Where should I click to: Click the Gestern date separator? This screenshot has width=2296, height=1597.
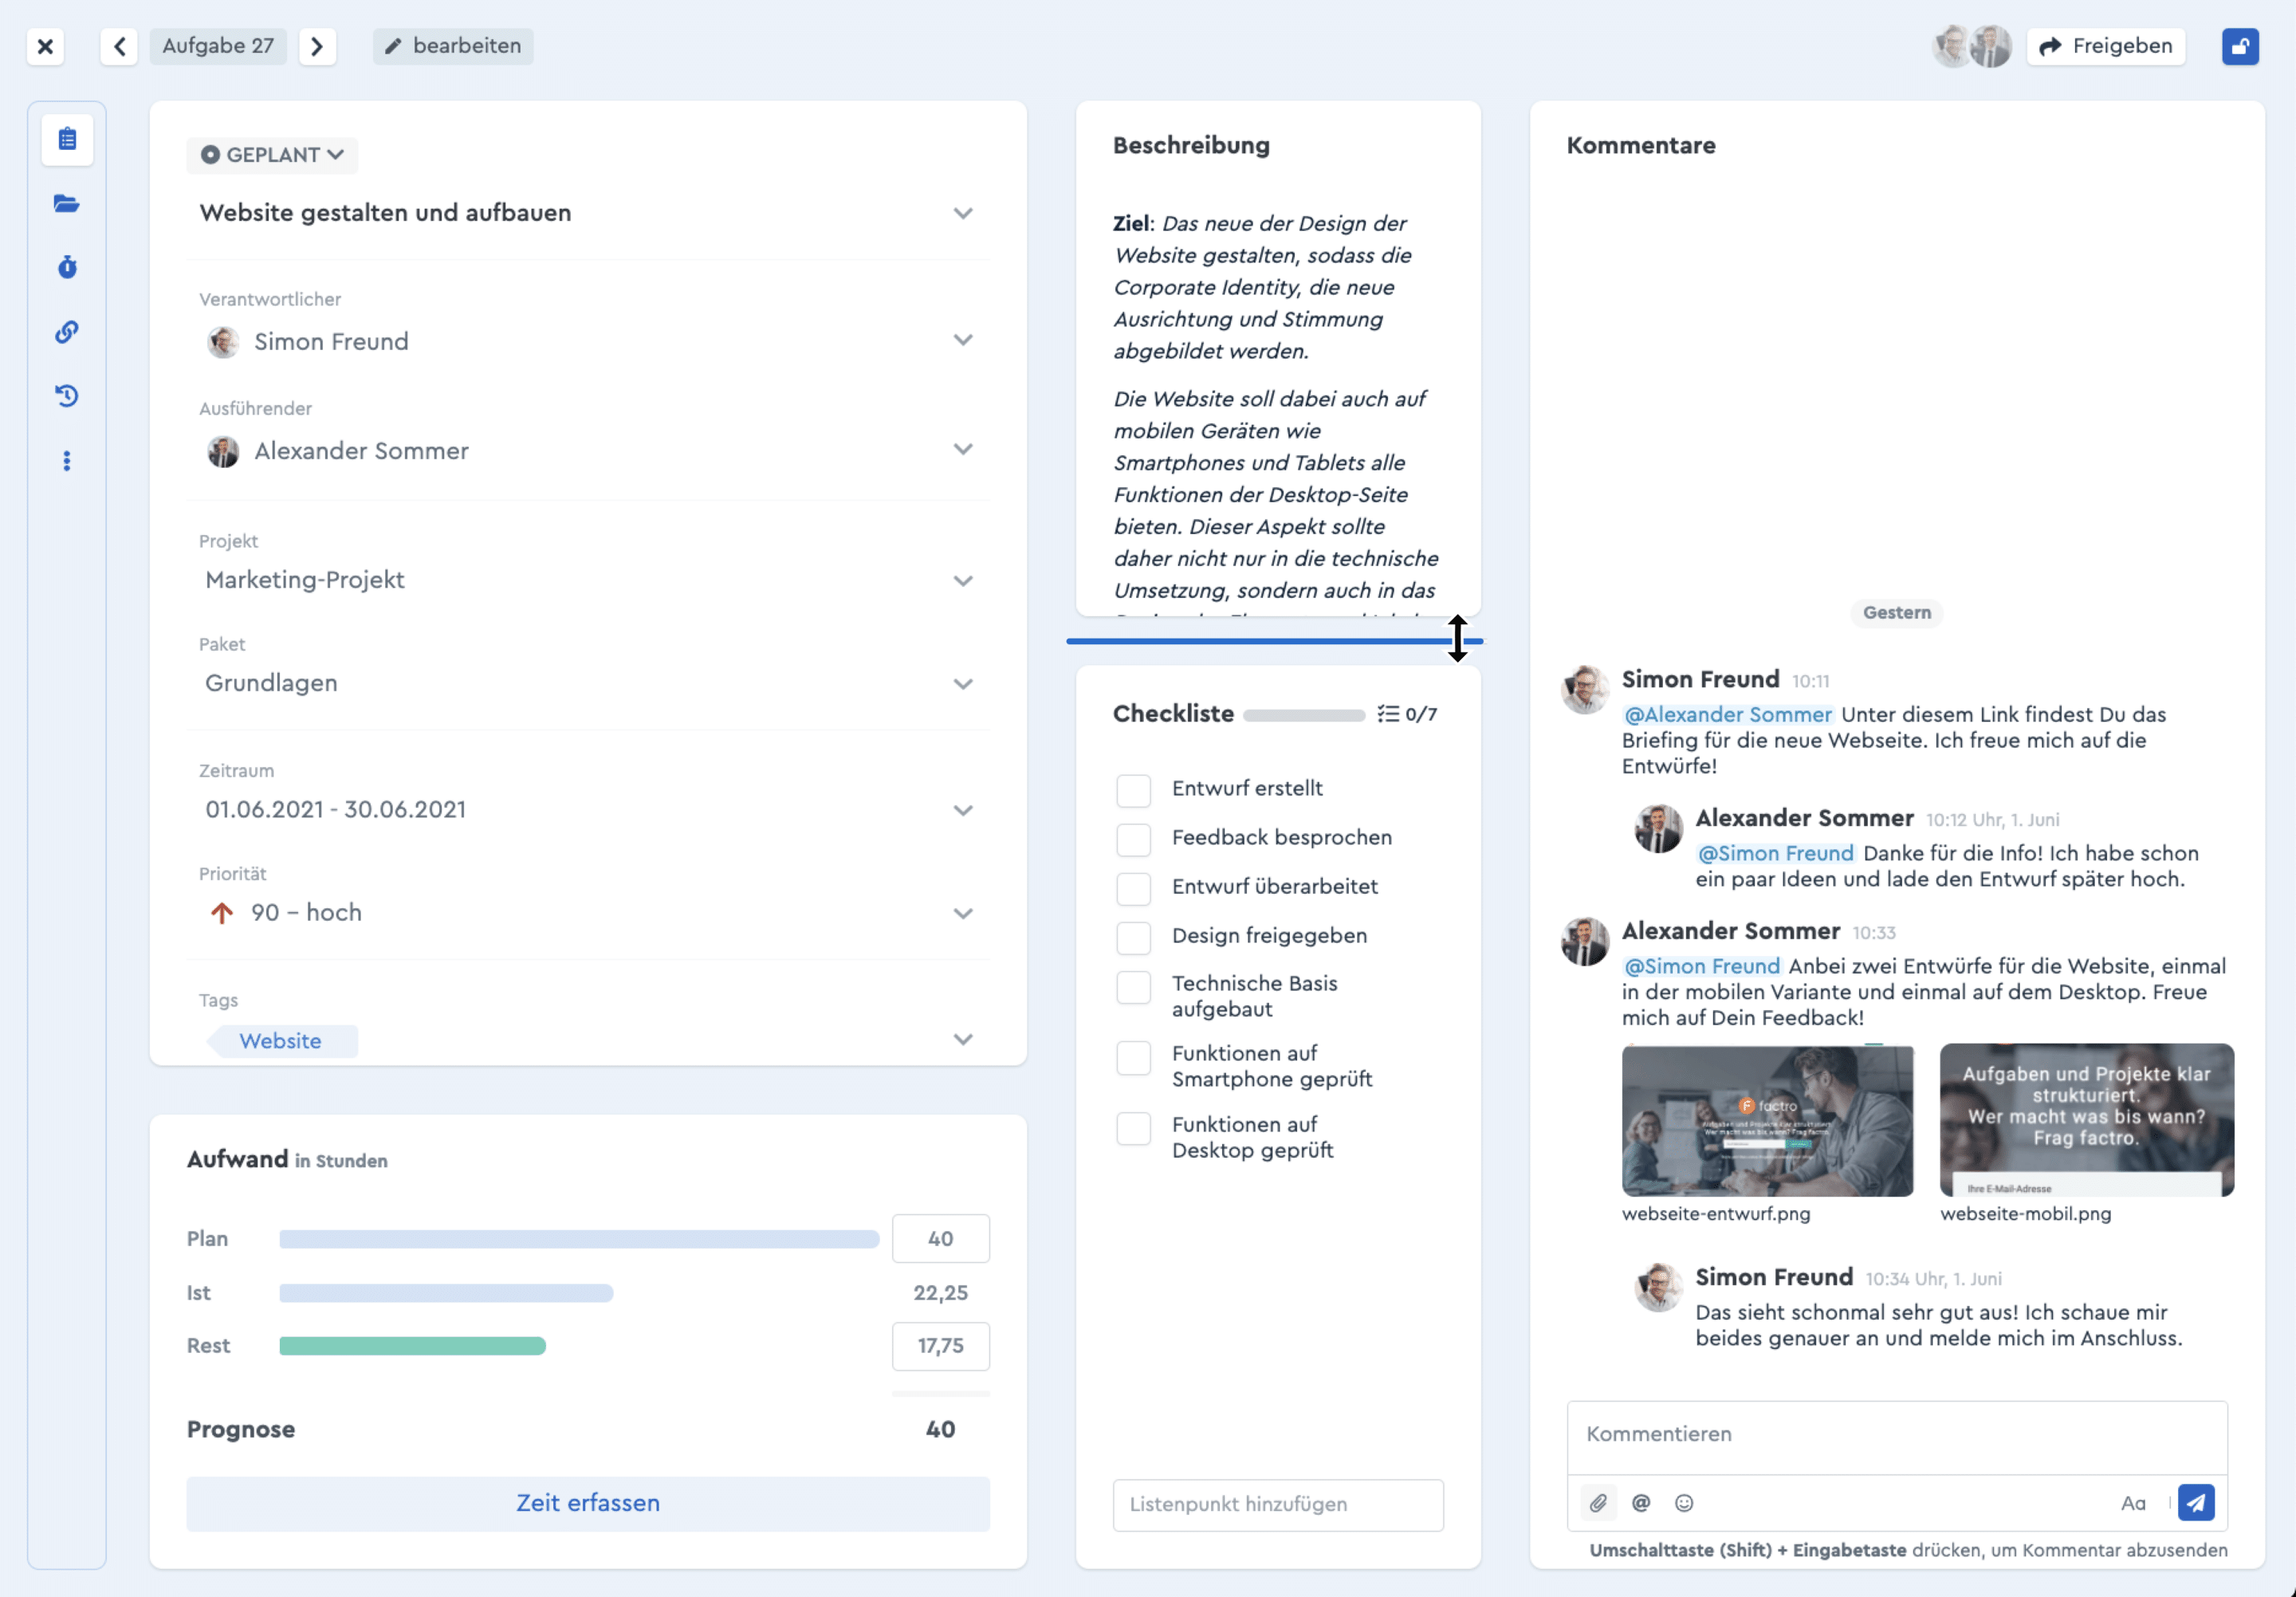[x=1896, y=613]
